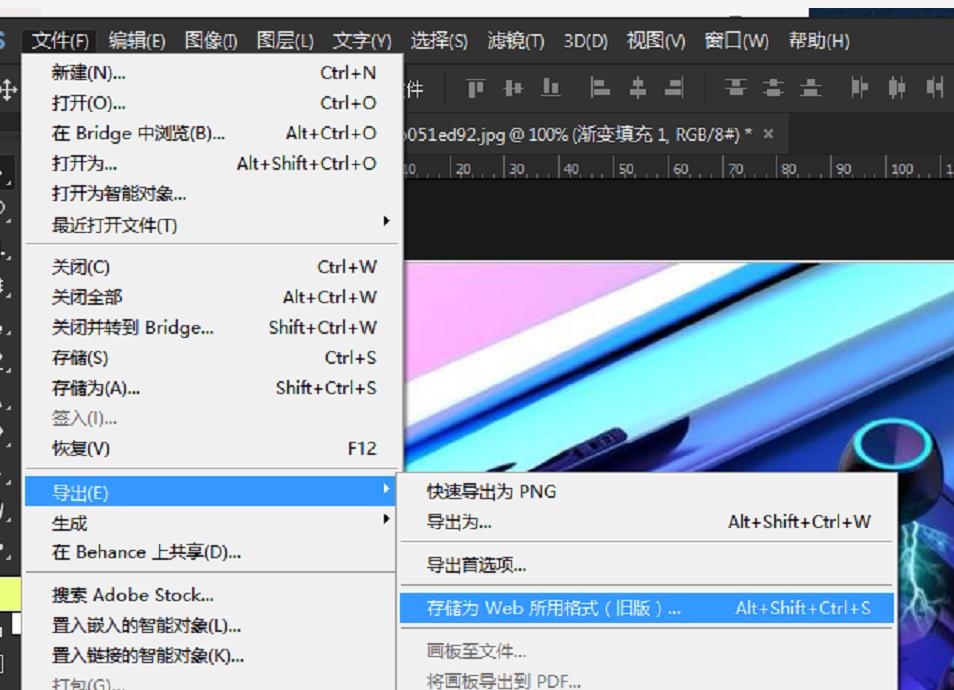Choose 置入链接的智能对象(K)...
The image size is (954, 690).
point(211,656)
